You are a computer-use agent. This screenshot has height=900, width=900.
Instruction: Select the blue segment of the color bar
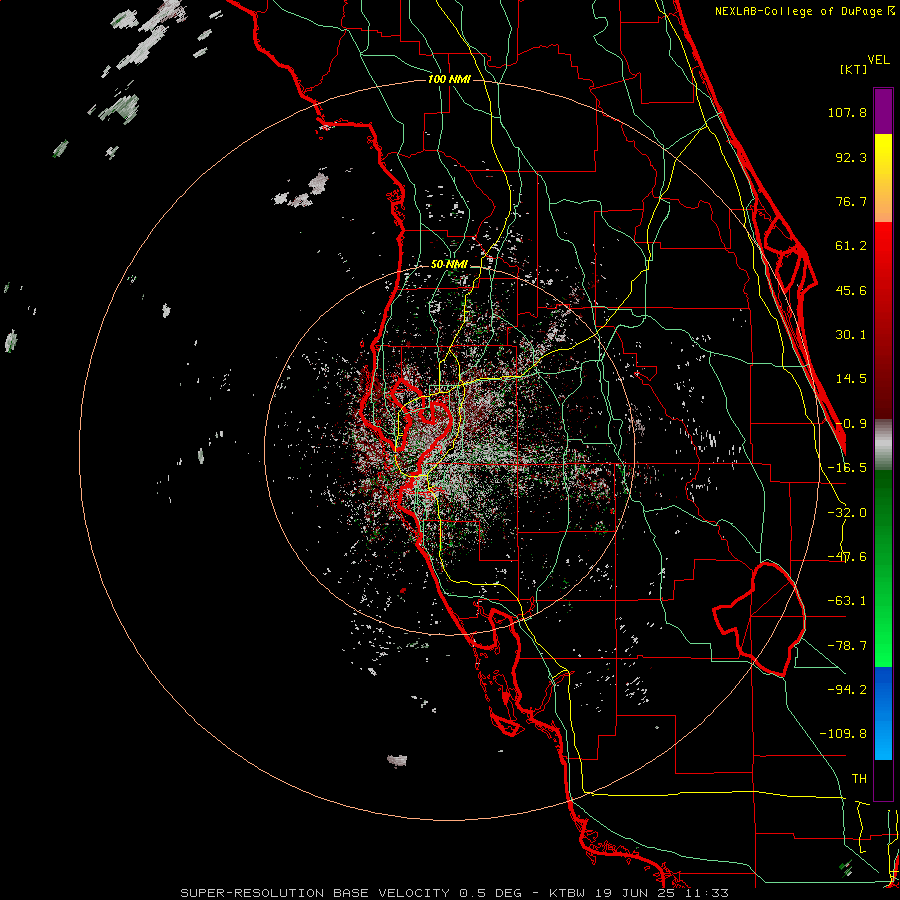pyautogui.click(x=883, y=713)
